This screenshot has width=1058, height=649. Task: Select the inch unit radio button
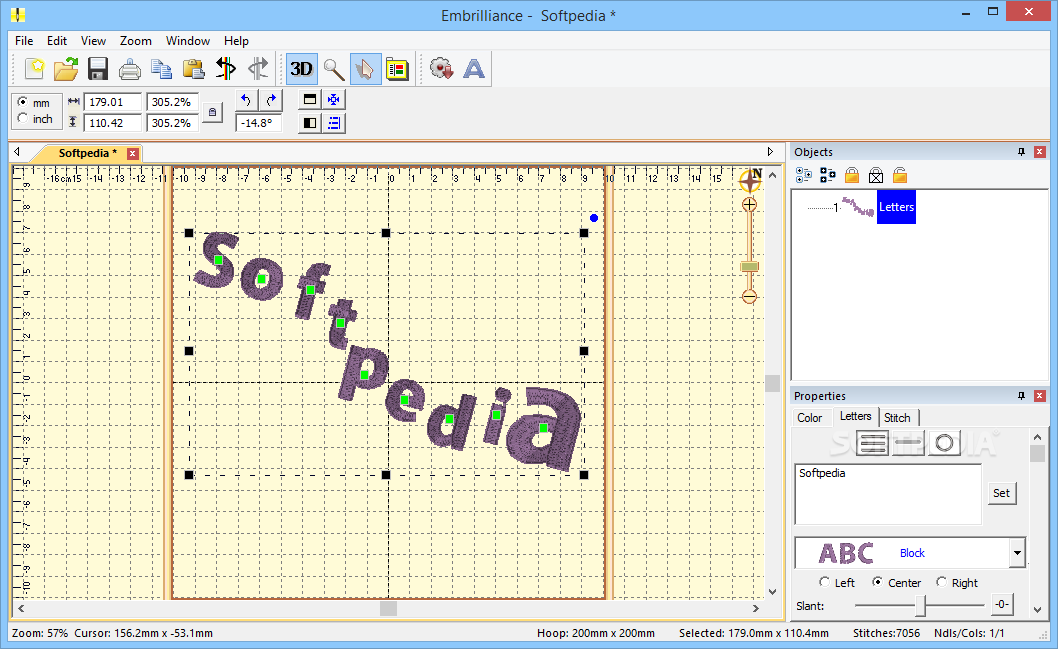coord(23,118)
